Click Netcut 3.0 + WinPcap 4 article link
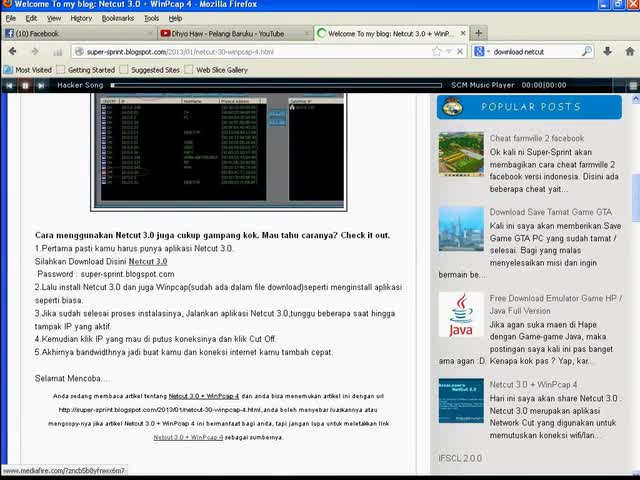 [204, 396]
